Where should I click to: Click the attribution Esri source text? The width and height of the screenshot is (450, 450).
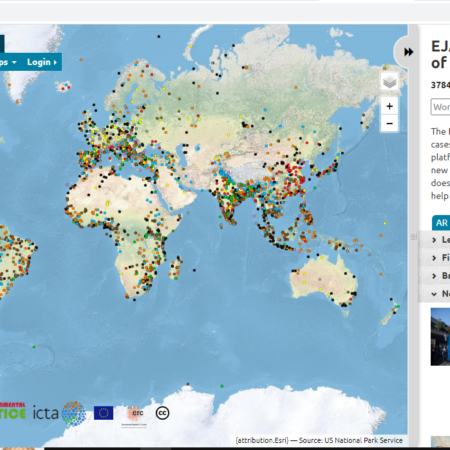[319, 440]
